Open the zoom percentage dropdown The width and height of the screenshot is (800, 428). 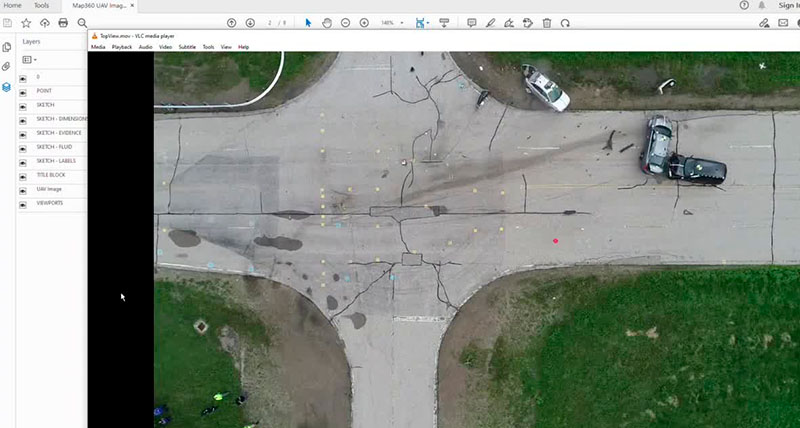[x=401, y=22]
